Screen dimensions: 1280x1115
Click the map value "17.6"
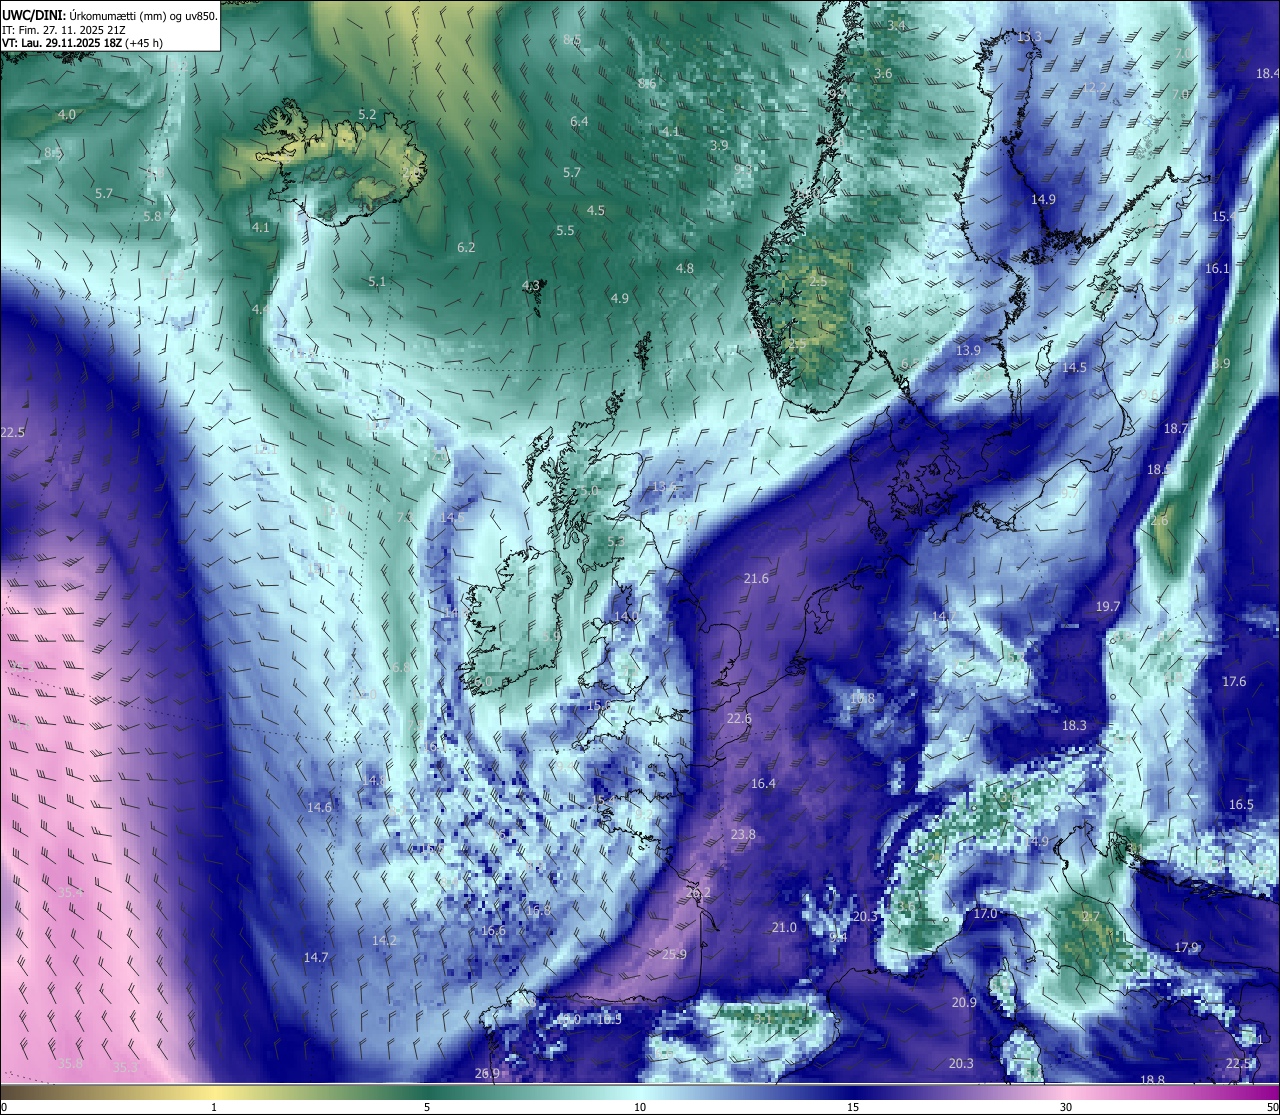[1234, 682]
